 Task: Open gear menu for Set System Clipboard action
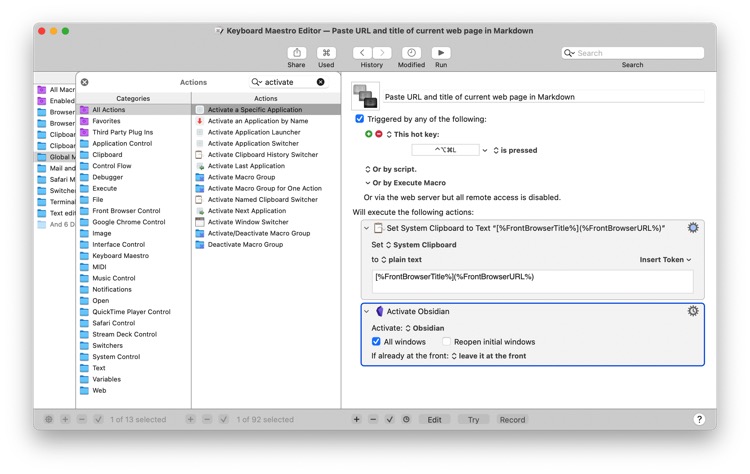pyautogui.click(x=693, y=228)
